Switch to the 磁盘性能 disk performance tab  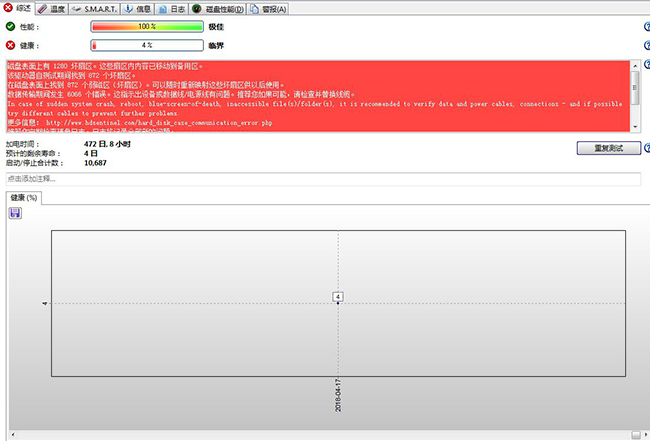(x=216, y=8)
